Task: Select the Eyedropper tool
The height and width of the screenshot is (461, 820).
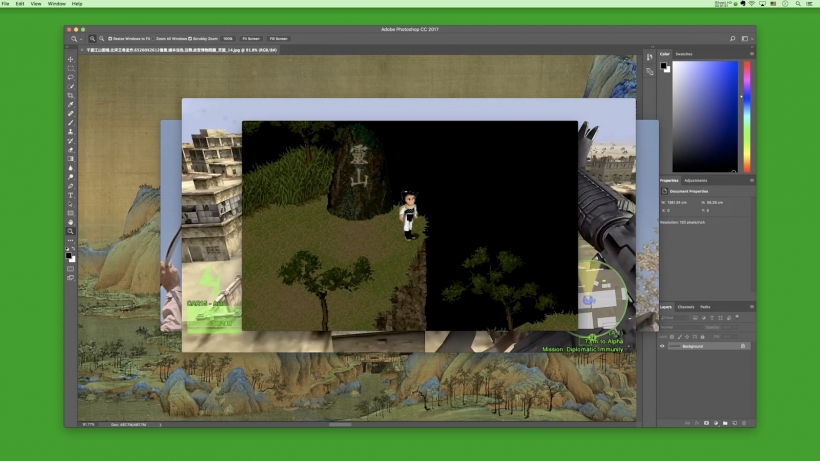Action: click(70, 104)
